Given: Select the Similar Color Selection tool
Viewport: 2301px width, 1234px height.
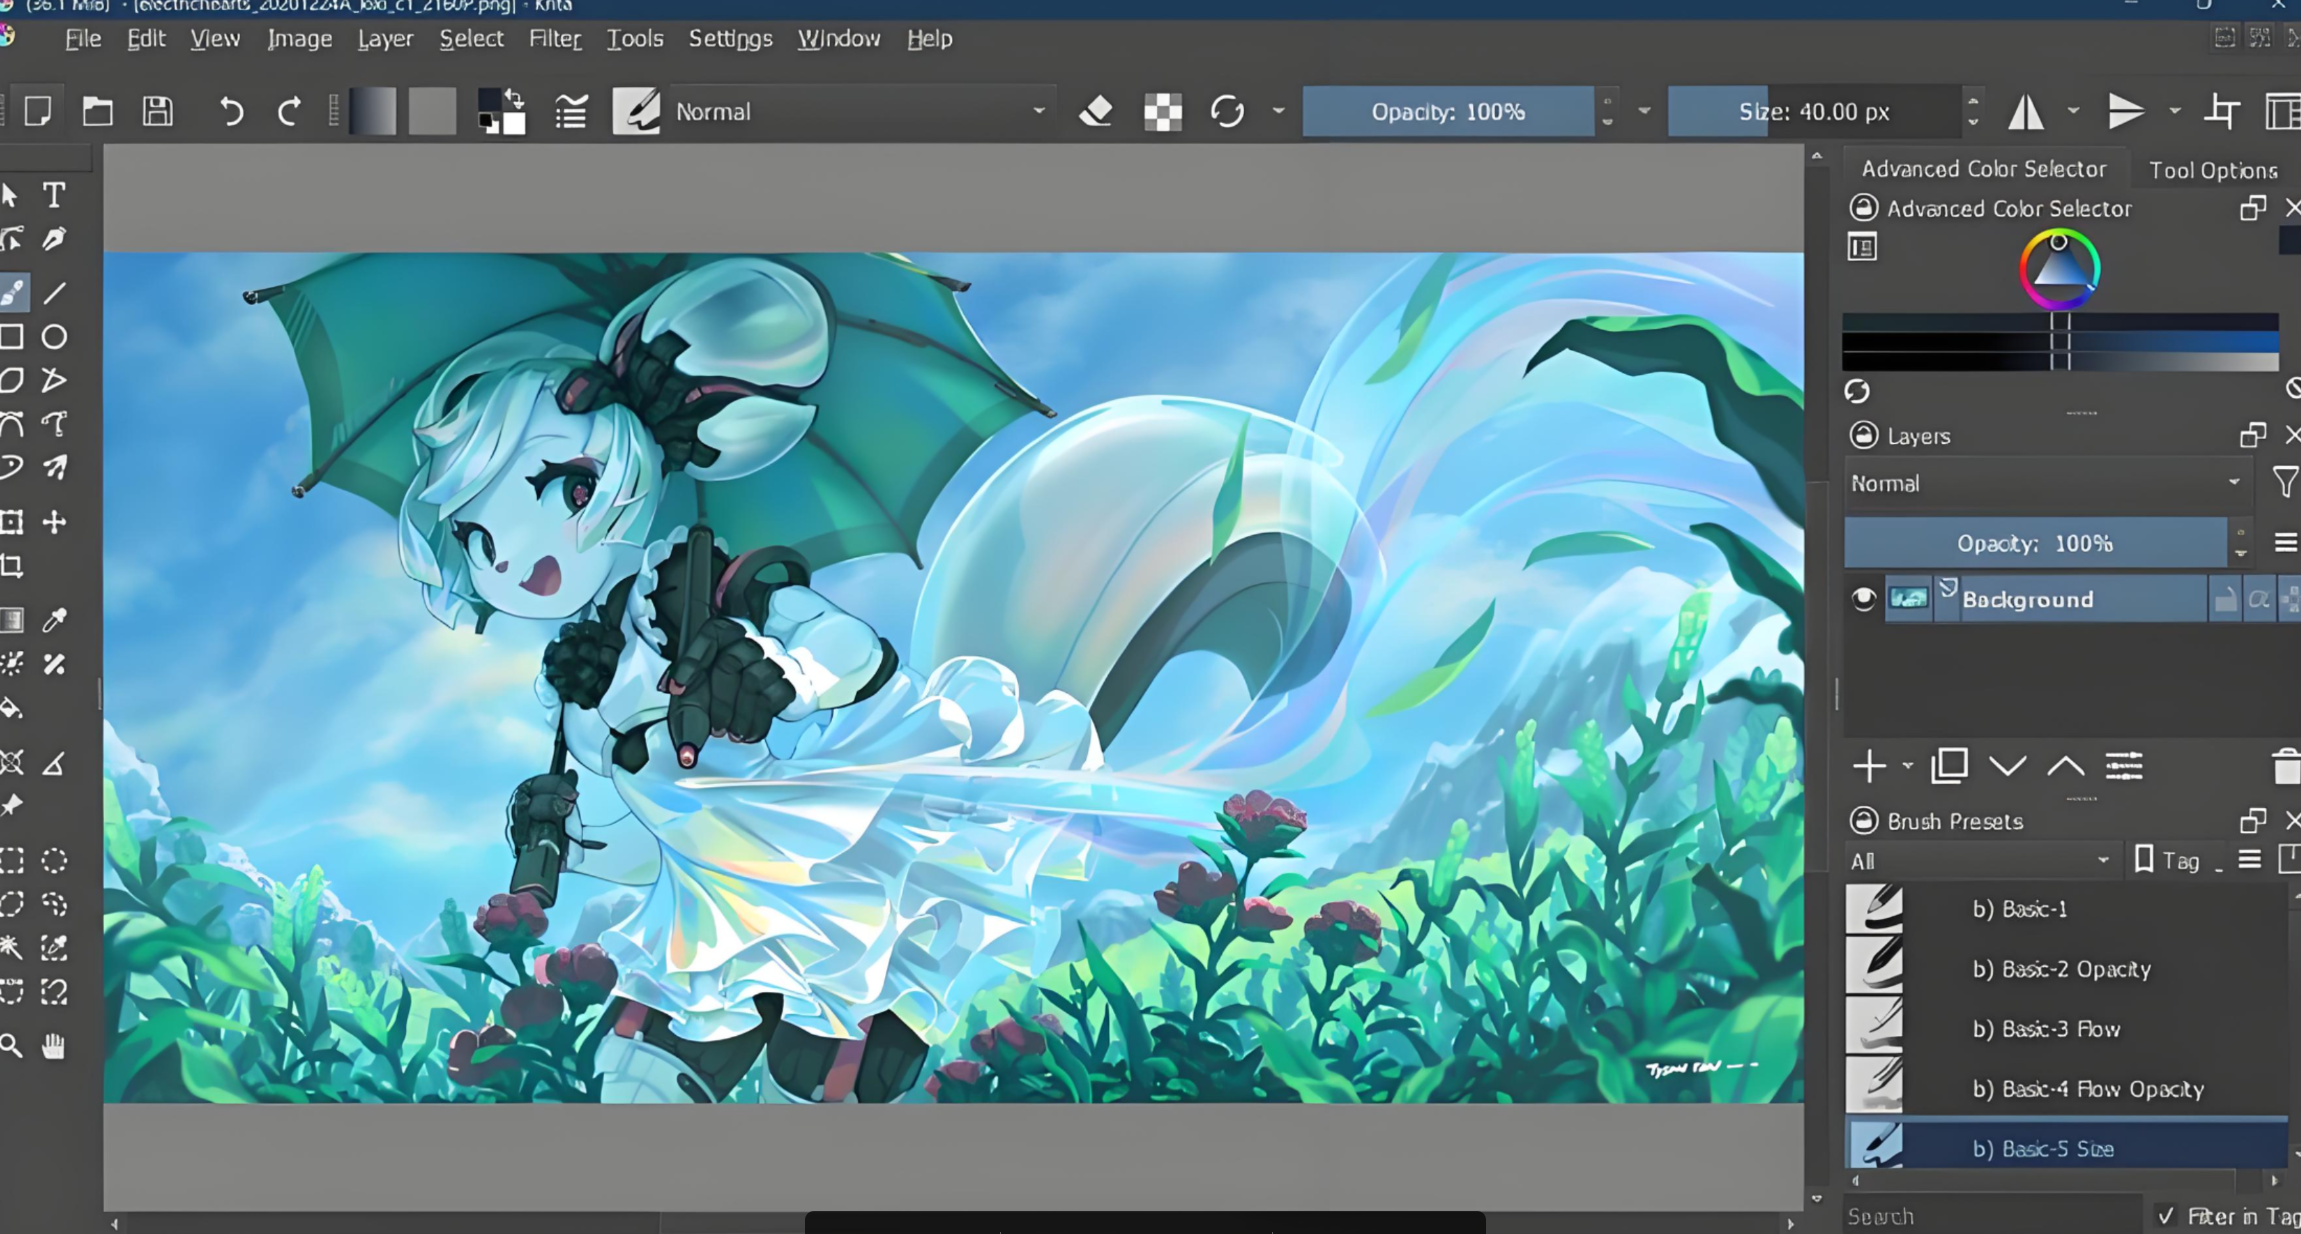Looking at the screenshot, I should [x=54, y=948].
